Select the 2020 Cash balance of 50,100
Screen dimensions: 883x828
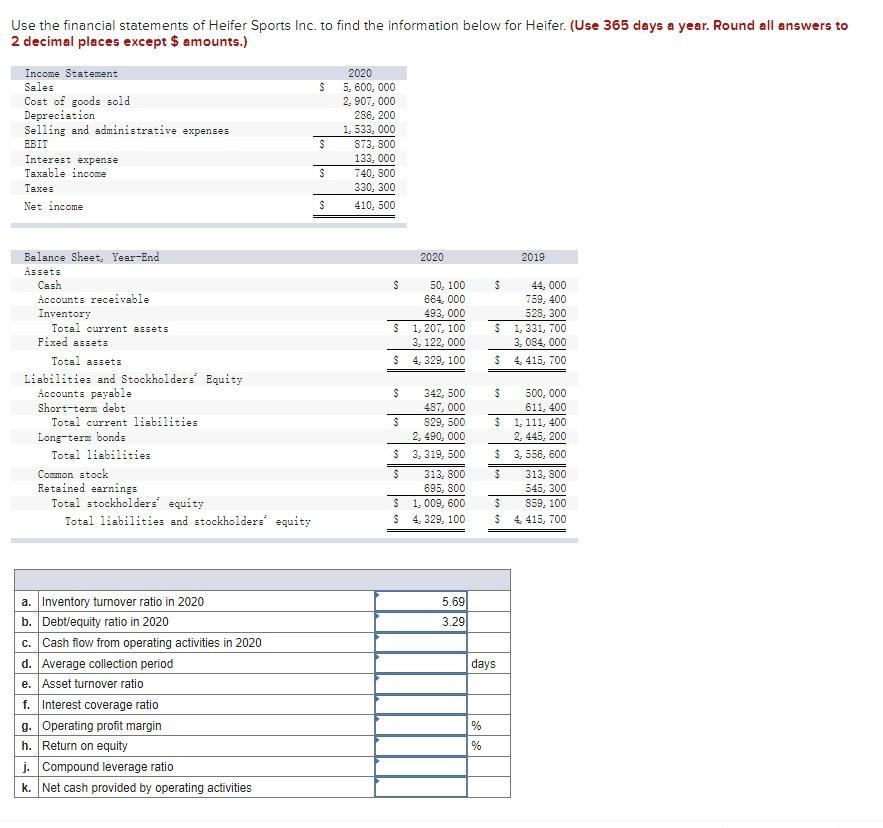point(443,285)
